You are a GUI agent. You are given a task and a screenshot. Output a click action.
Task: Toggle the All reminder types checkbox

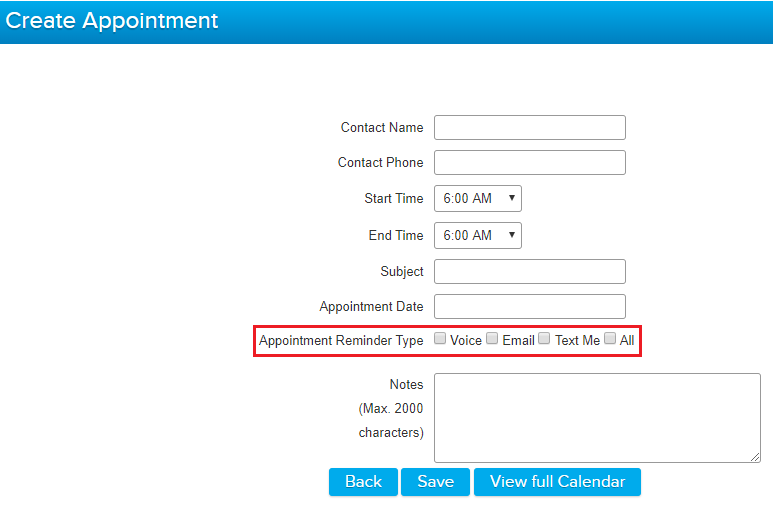[x=610, y=339]
